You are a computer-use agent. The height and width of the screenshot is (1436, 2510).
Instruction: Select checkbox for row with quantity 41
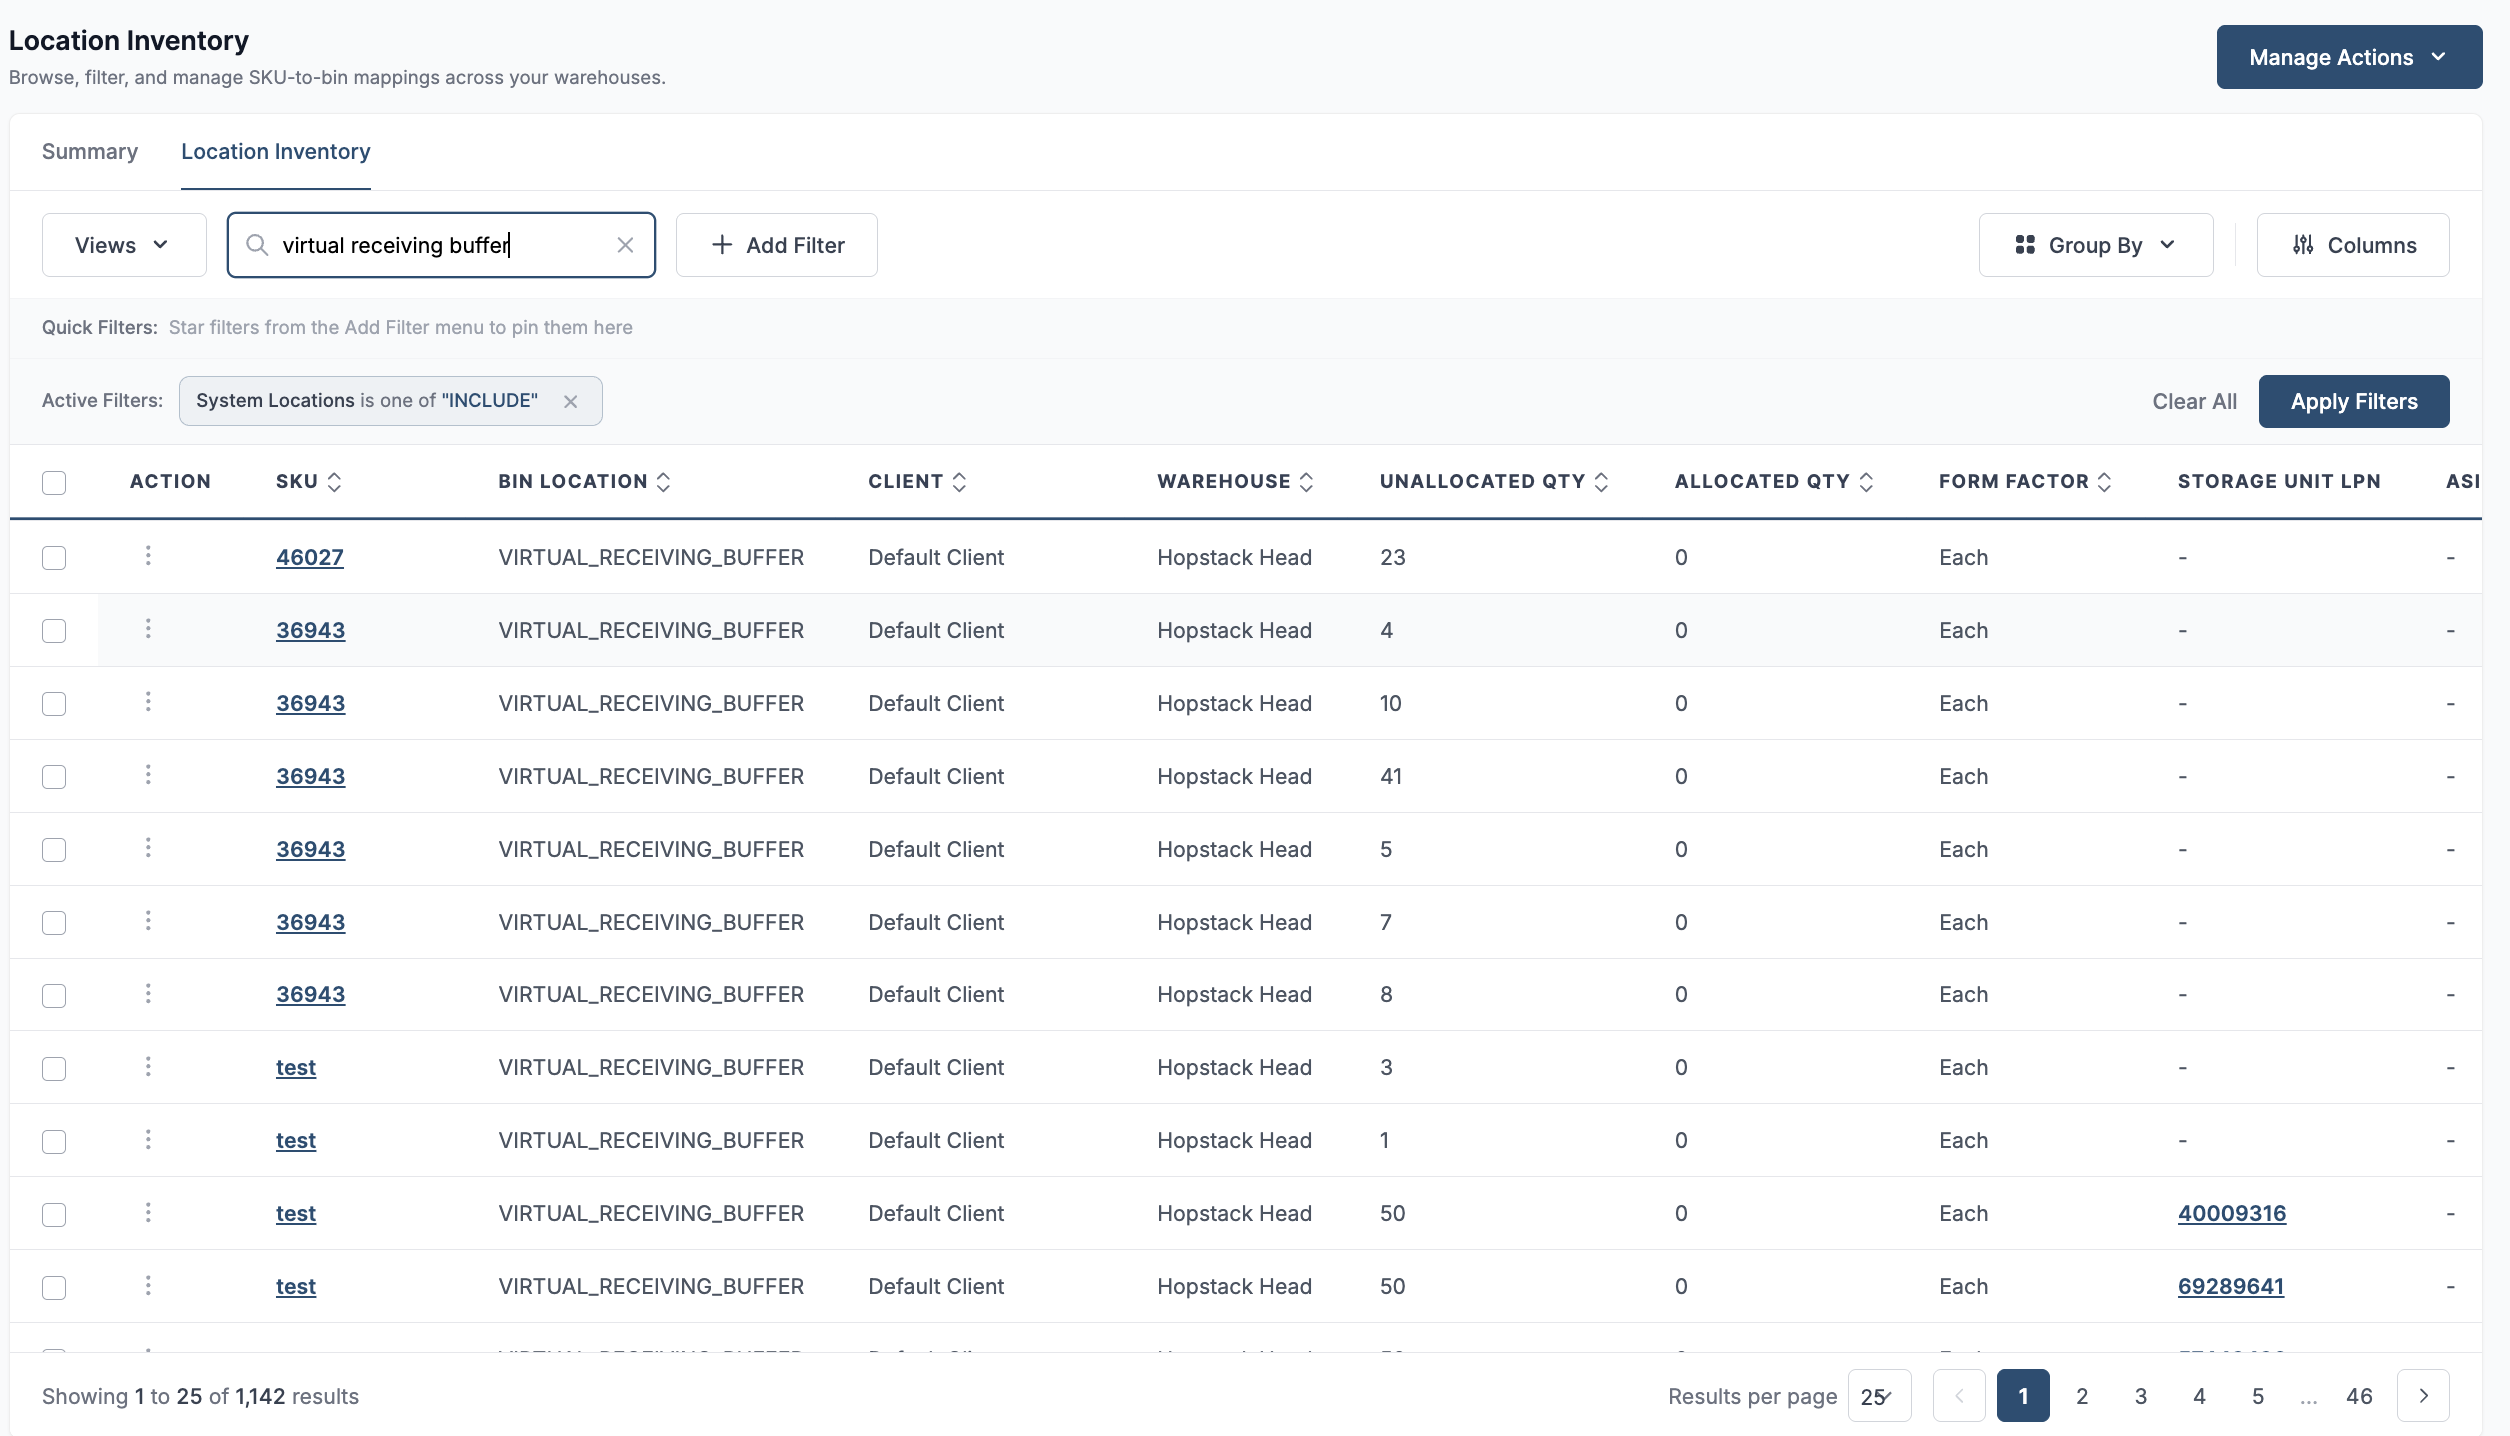click(54, 777)
